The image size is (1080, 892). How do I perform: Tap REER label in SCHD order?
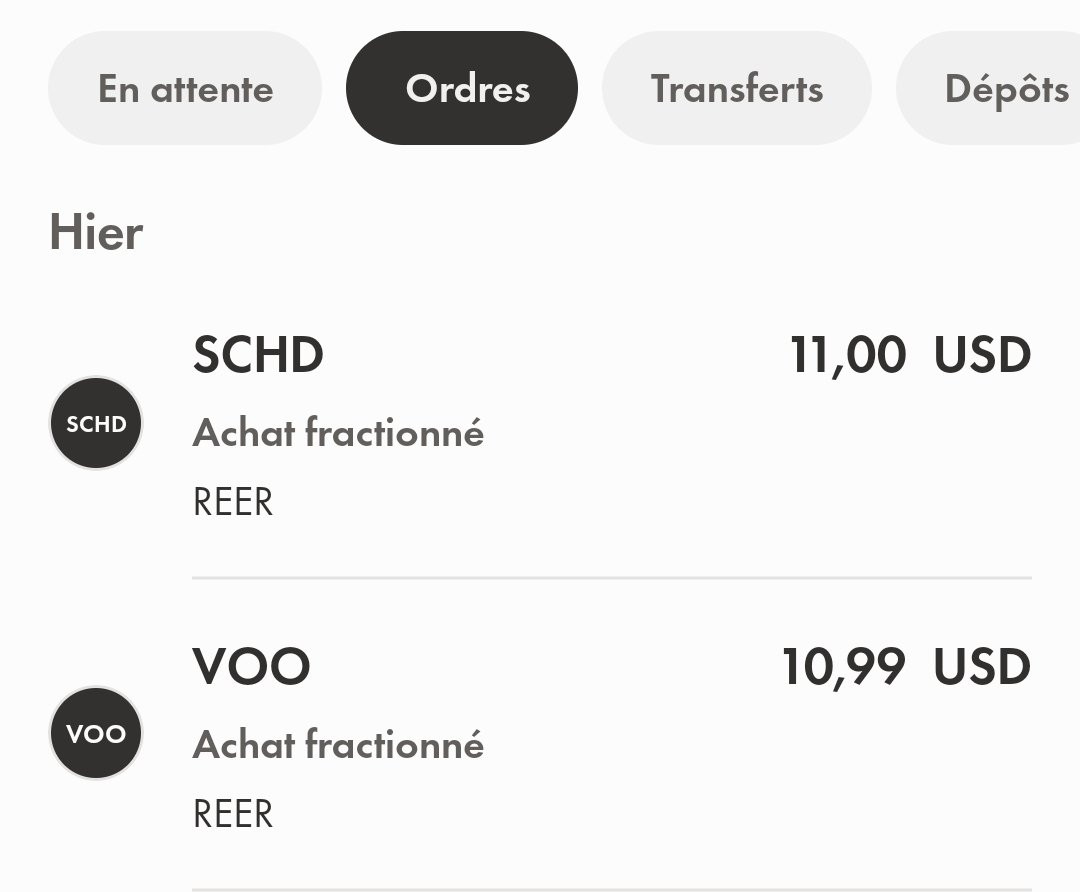pyautogui.click(x=232, y=501)
